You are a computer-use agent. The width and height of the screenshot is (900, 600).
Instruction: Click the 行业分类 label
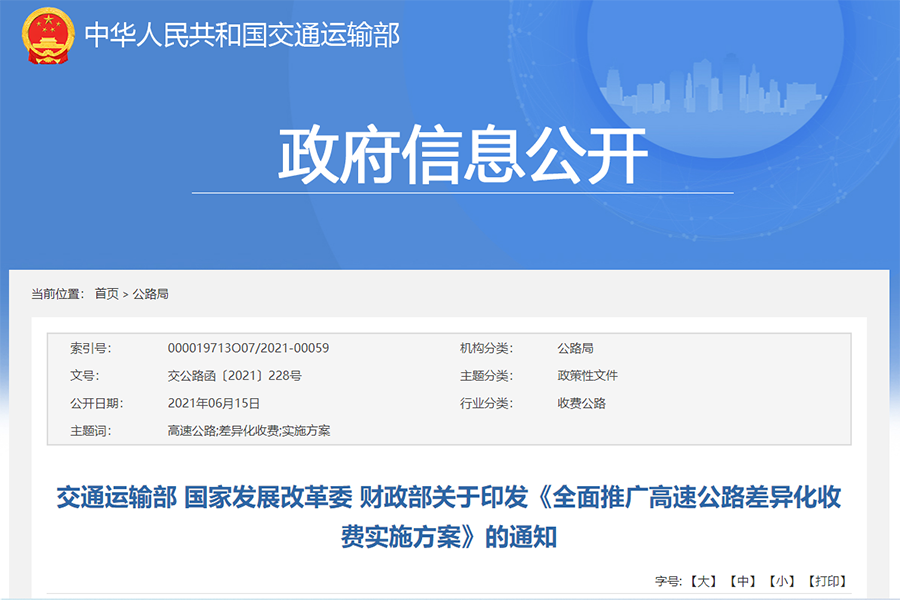(x=486, y=403)
